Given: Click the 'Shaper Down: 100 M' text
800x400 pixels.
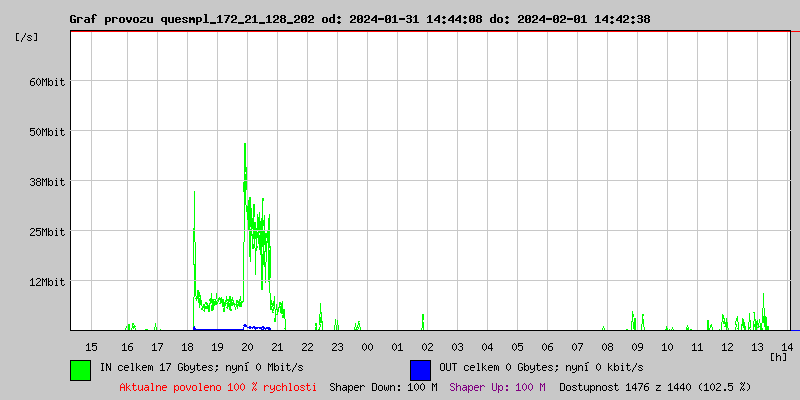Looking at the screenshot, I should point(383,387).
